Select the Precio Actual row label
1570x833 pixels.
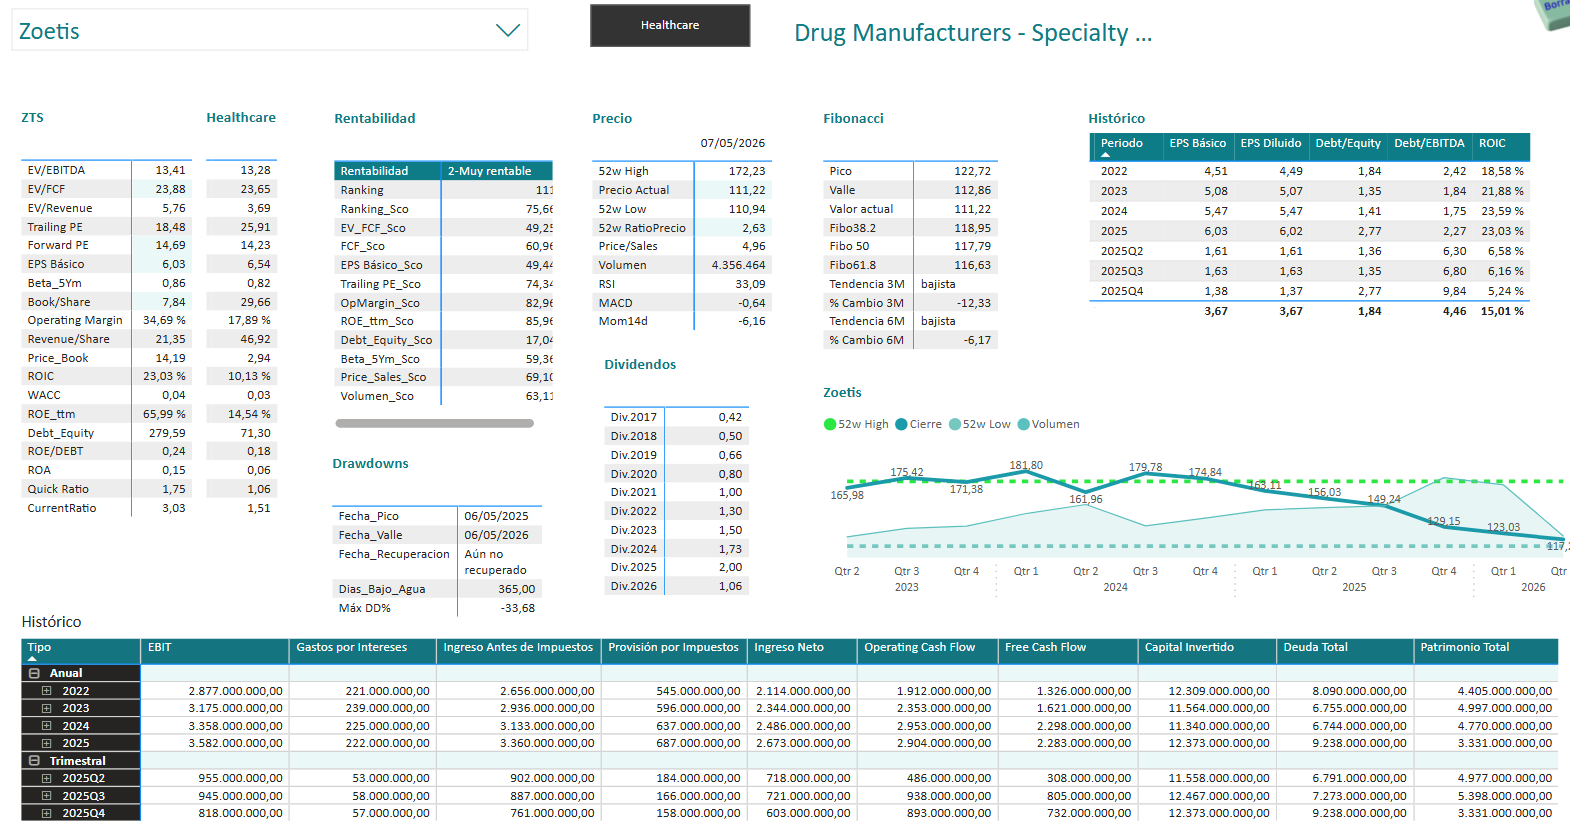pos(634,190)
